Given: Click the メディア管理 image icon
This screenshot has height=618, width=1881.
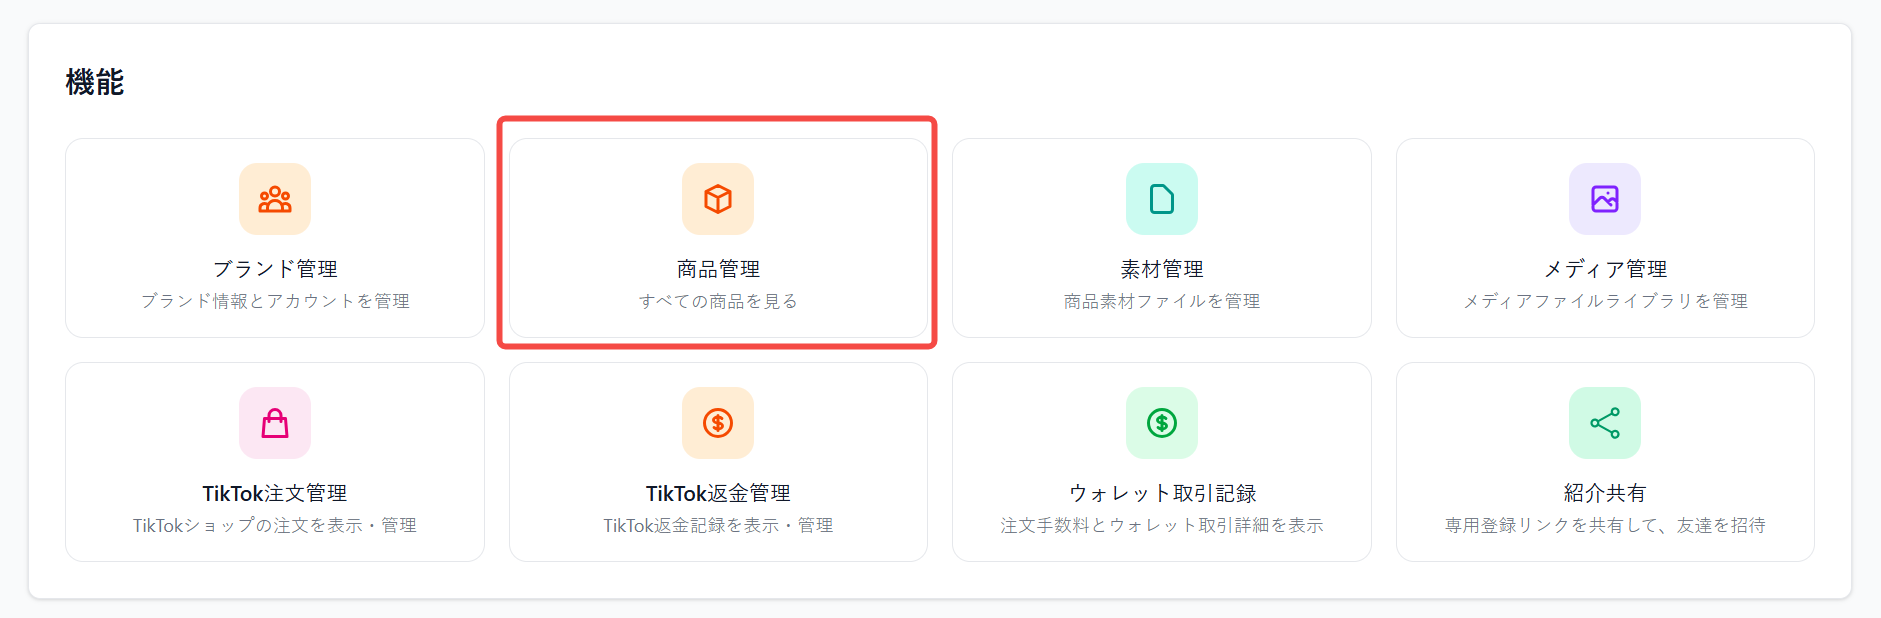Looking at the screenshot, I should tap(1604, 199).
